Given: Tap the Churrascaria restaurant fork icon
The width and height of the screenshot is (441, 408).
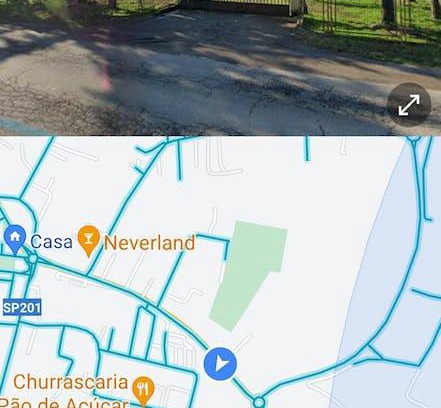Looking at the screenshot, I should pyautogui.click(x=143, y=391).
